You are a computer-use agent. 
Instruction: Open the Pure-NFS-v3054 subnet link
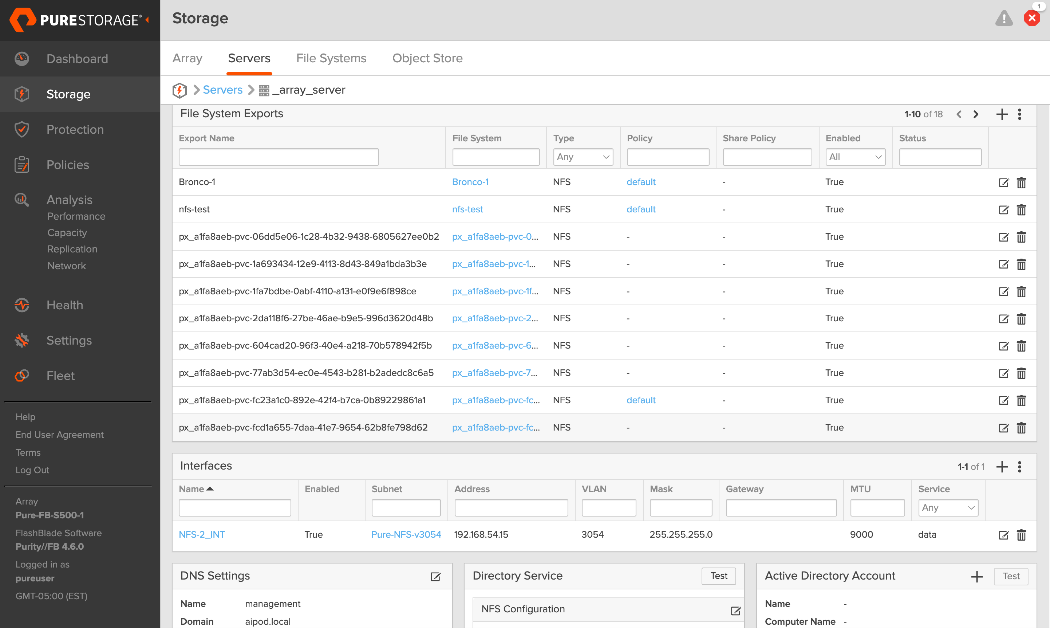tap(406, 535)
